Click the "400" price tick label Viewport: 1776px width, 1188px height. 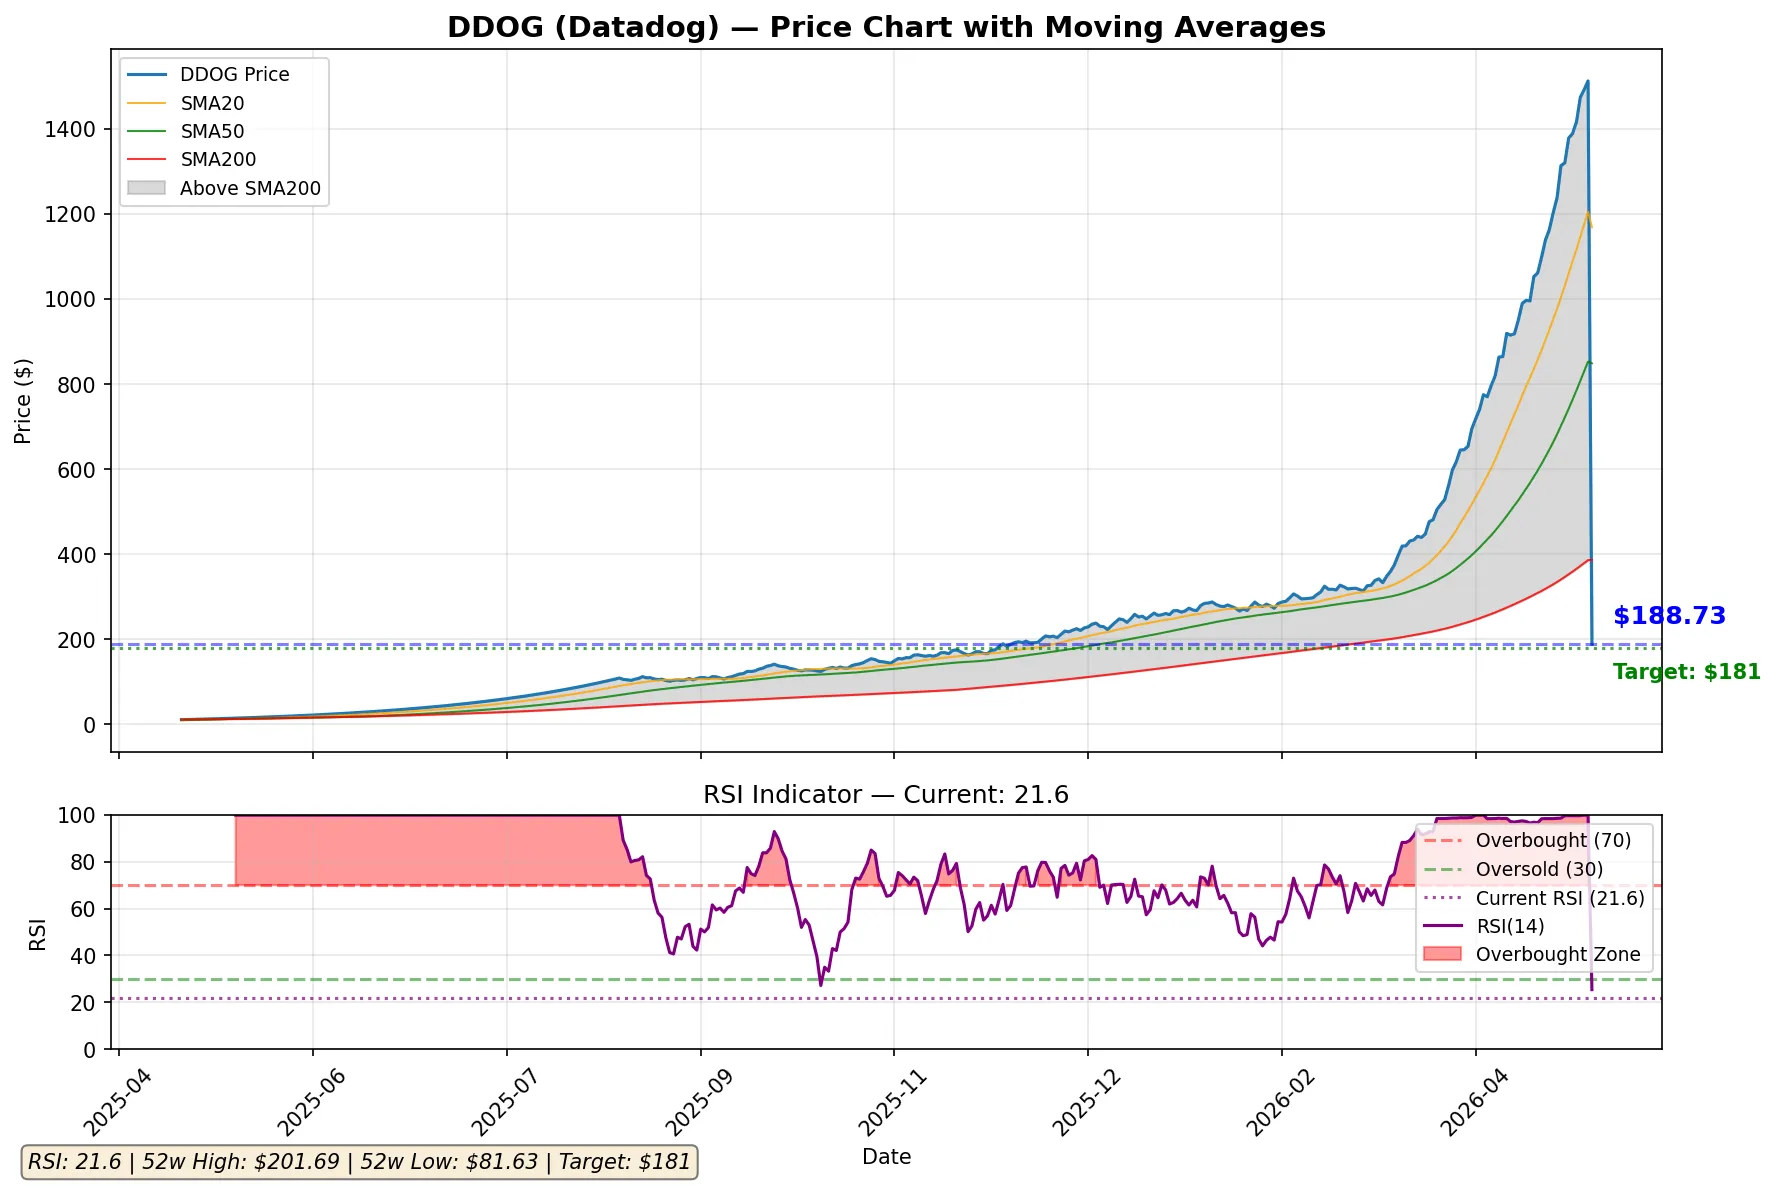(77, 554)
